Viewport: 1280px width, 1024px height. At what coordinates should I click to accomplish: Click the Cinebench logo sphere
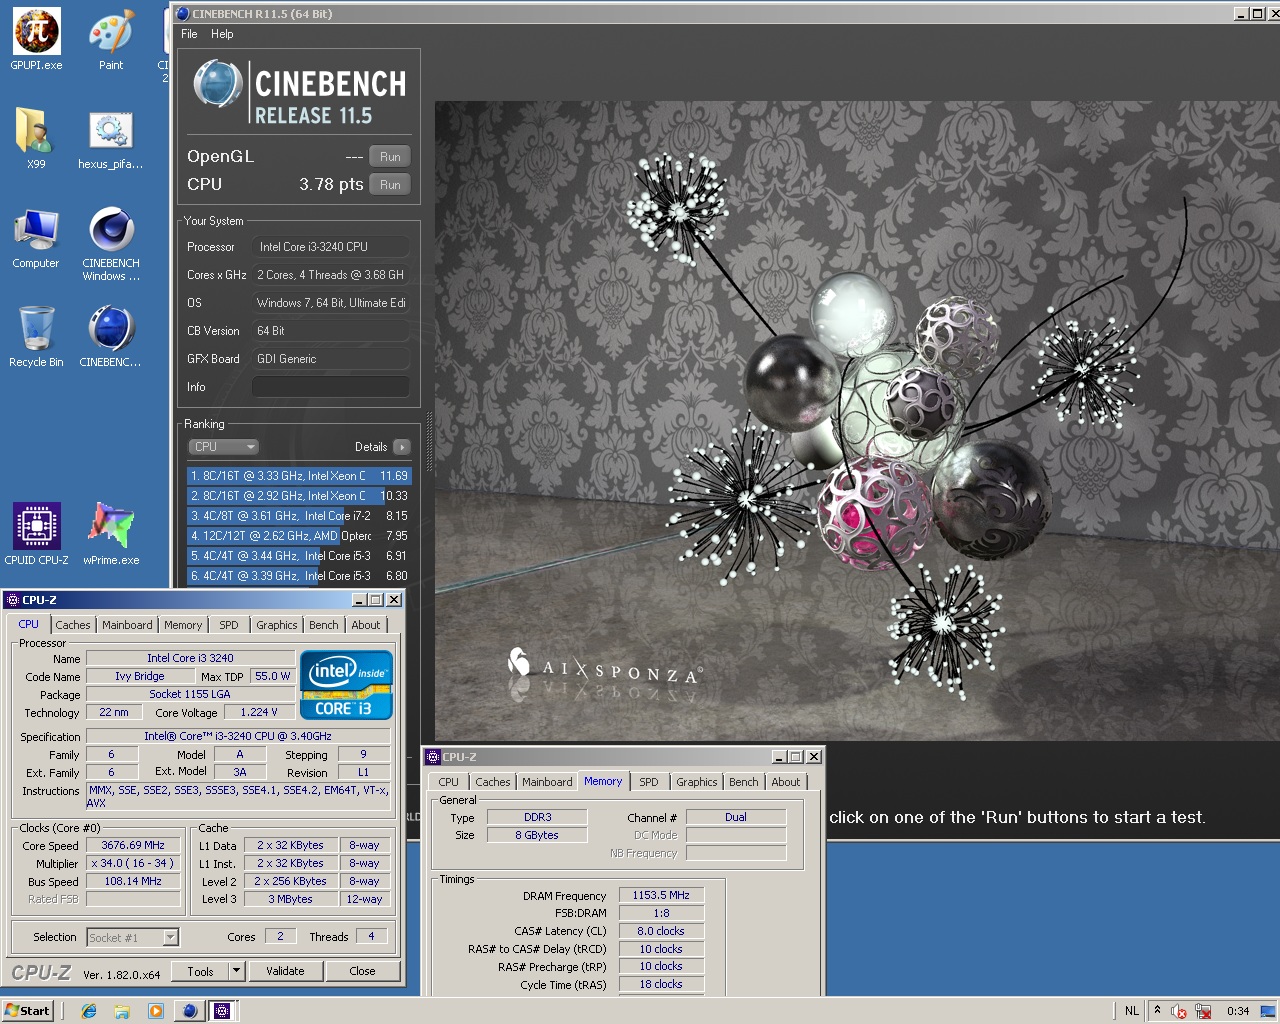point(217,84)
